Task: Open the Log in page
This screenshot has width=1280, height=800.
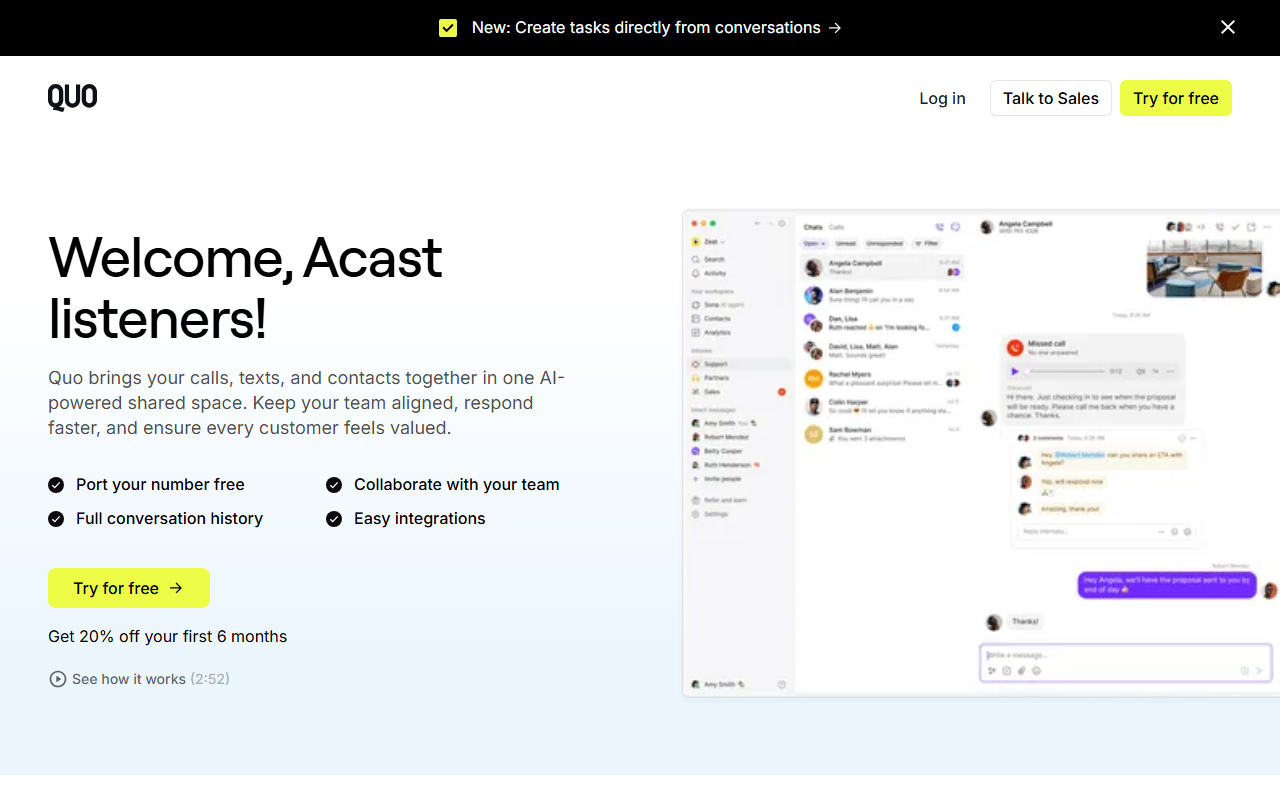Action: tap(943, 98)
